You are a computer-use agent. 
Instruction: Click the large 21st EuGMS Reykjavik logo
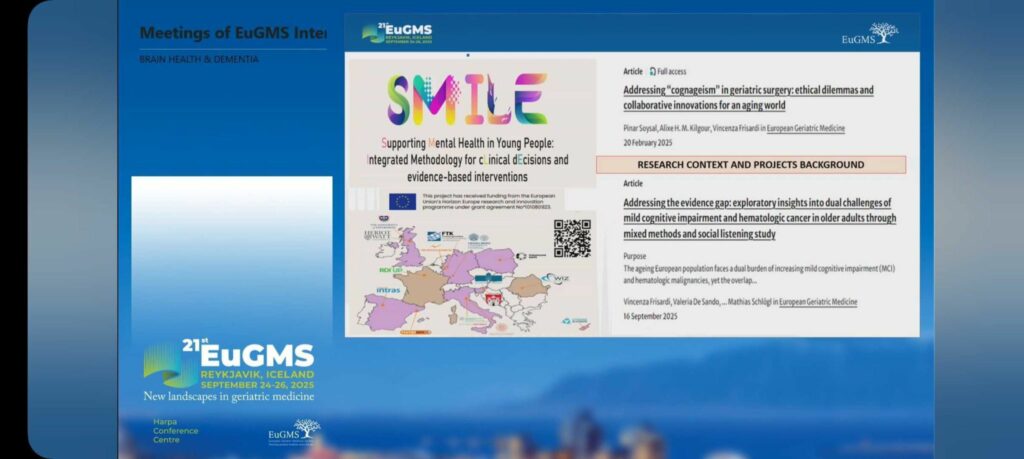coord(230,364)
